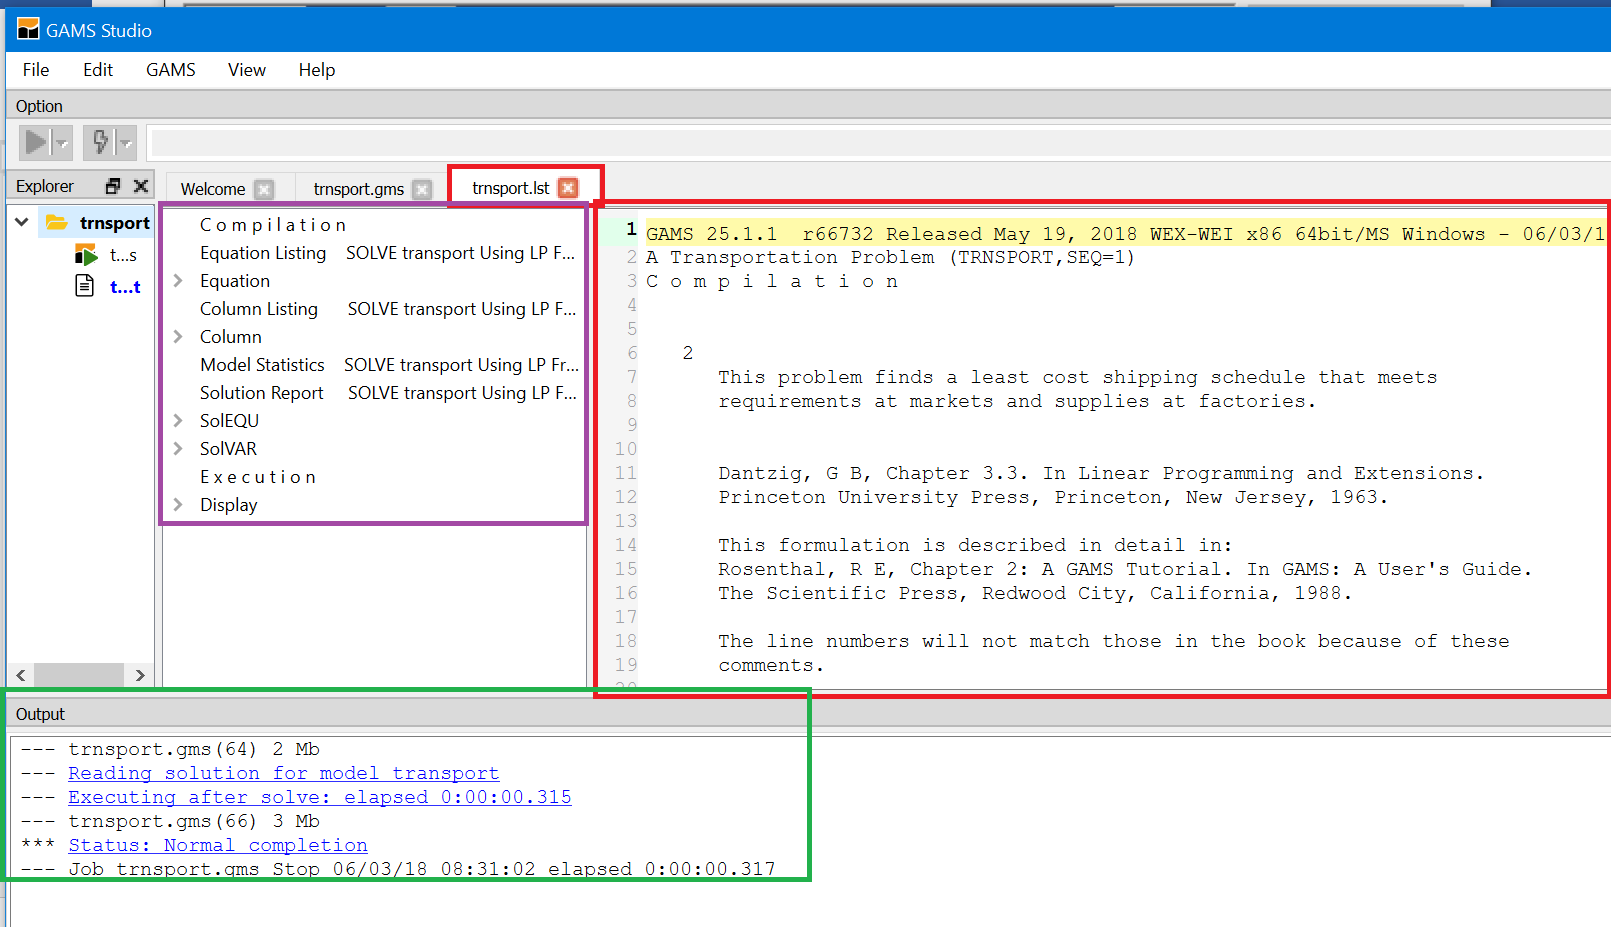Screen dimensions: 1611x927
Task: Click the GAMS option parameter input field
Action: (x=878, y=143)
